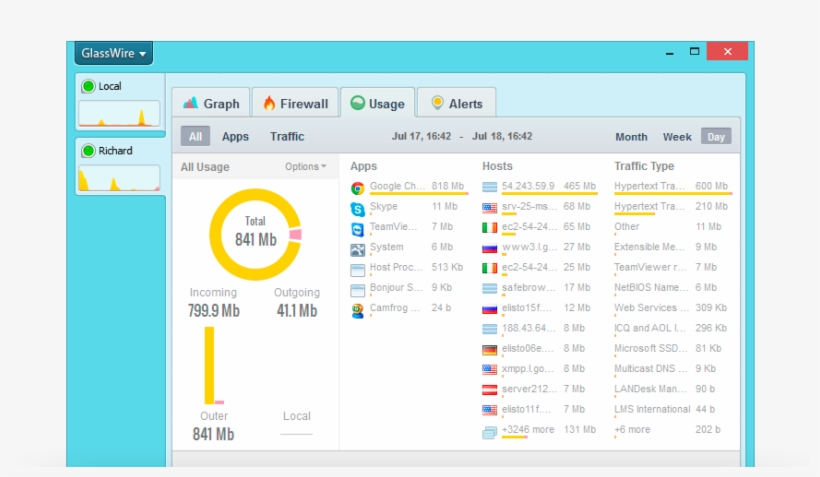Set time range to Day
The height and width of the screenshot is (477, 820).
(716, 137)
